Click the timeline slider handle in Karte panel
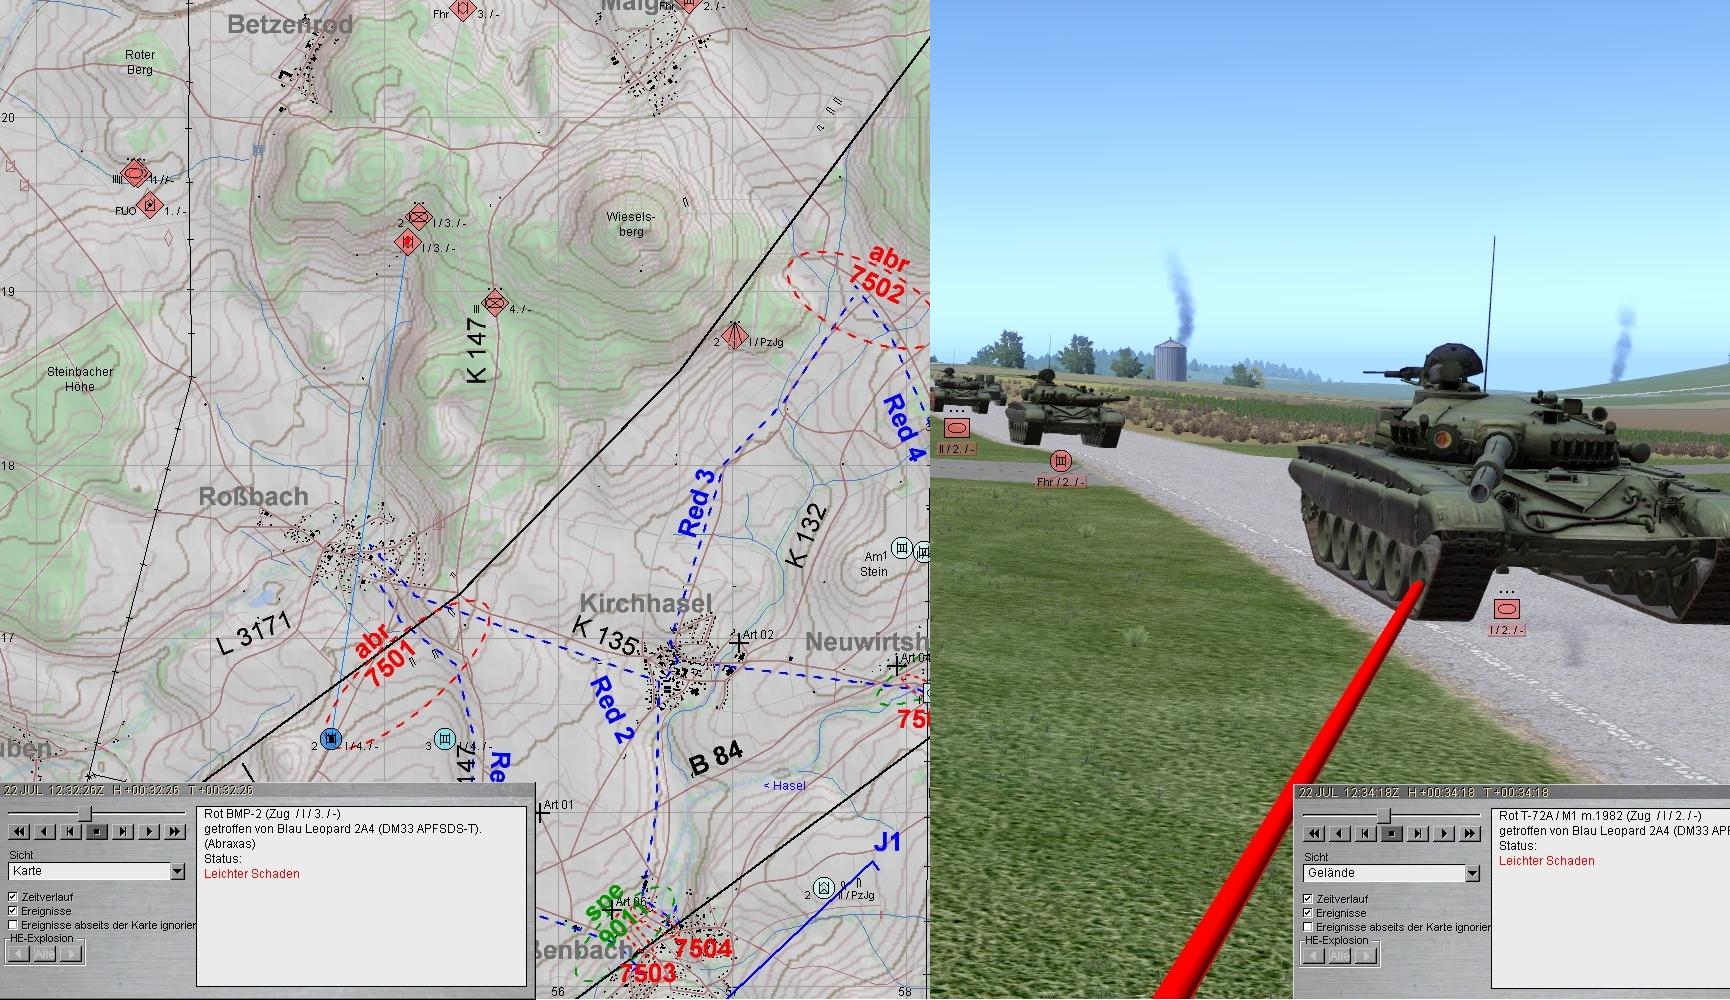This screenshot has height=1000, width=1730. pos(85,814)
